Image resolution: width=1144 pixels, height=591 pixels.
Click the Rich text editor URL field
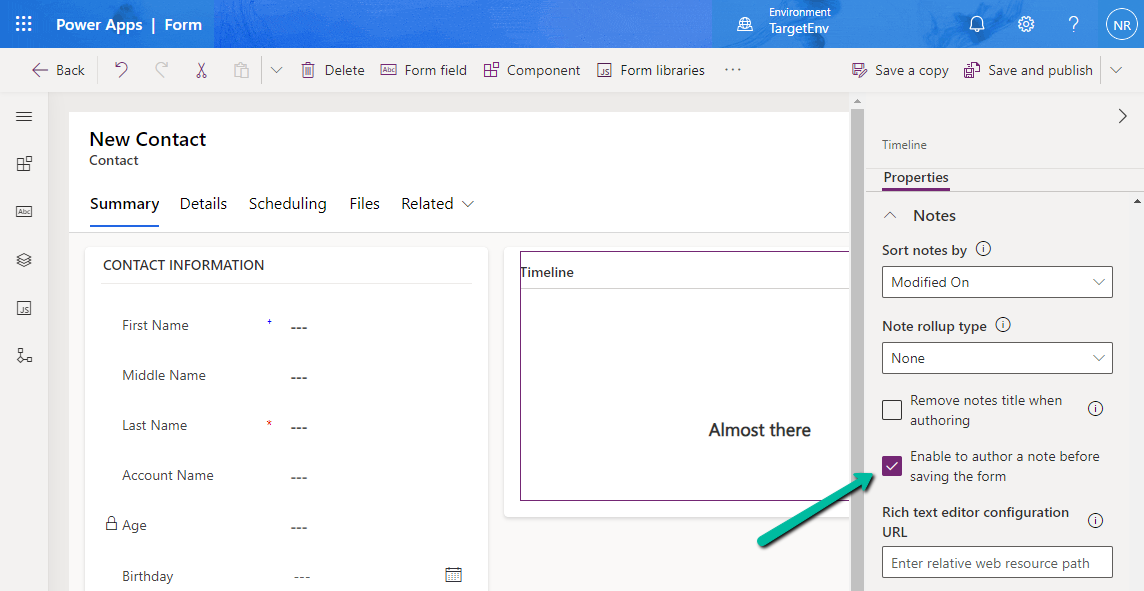tap(997, 563)
